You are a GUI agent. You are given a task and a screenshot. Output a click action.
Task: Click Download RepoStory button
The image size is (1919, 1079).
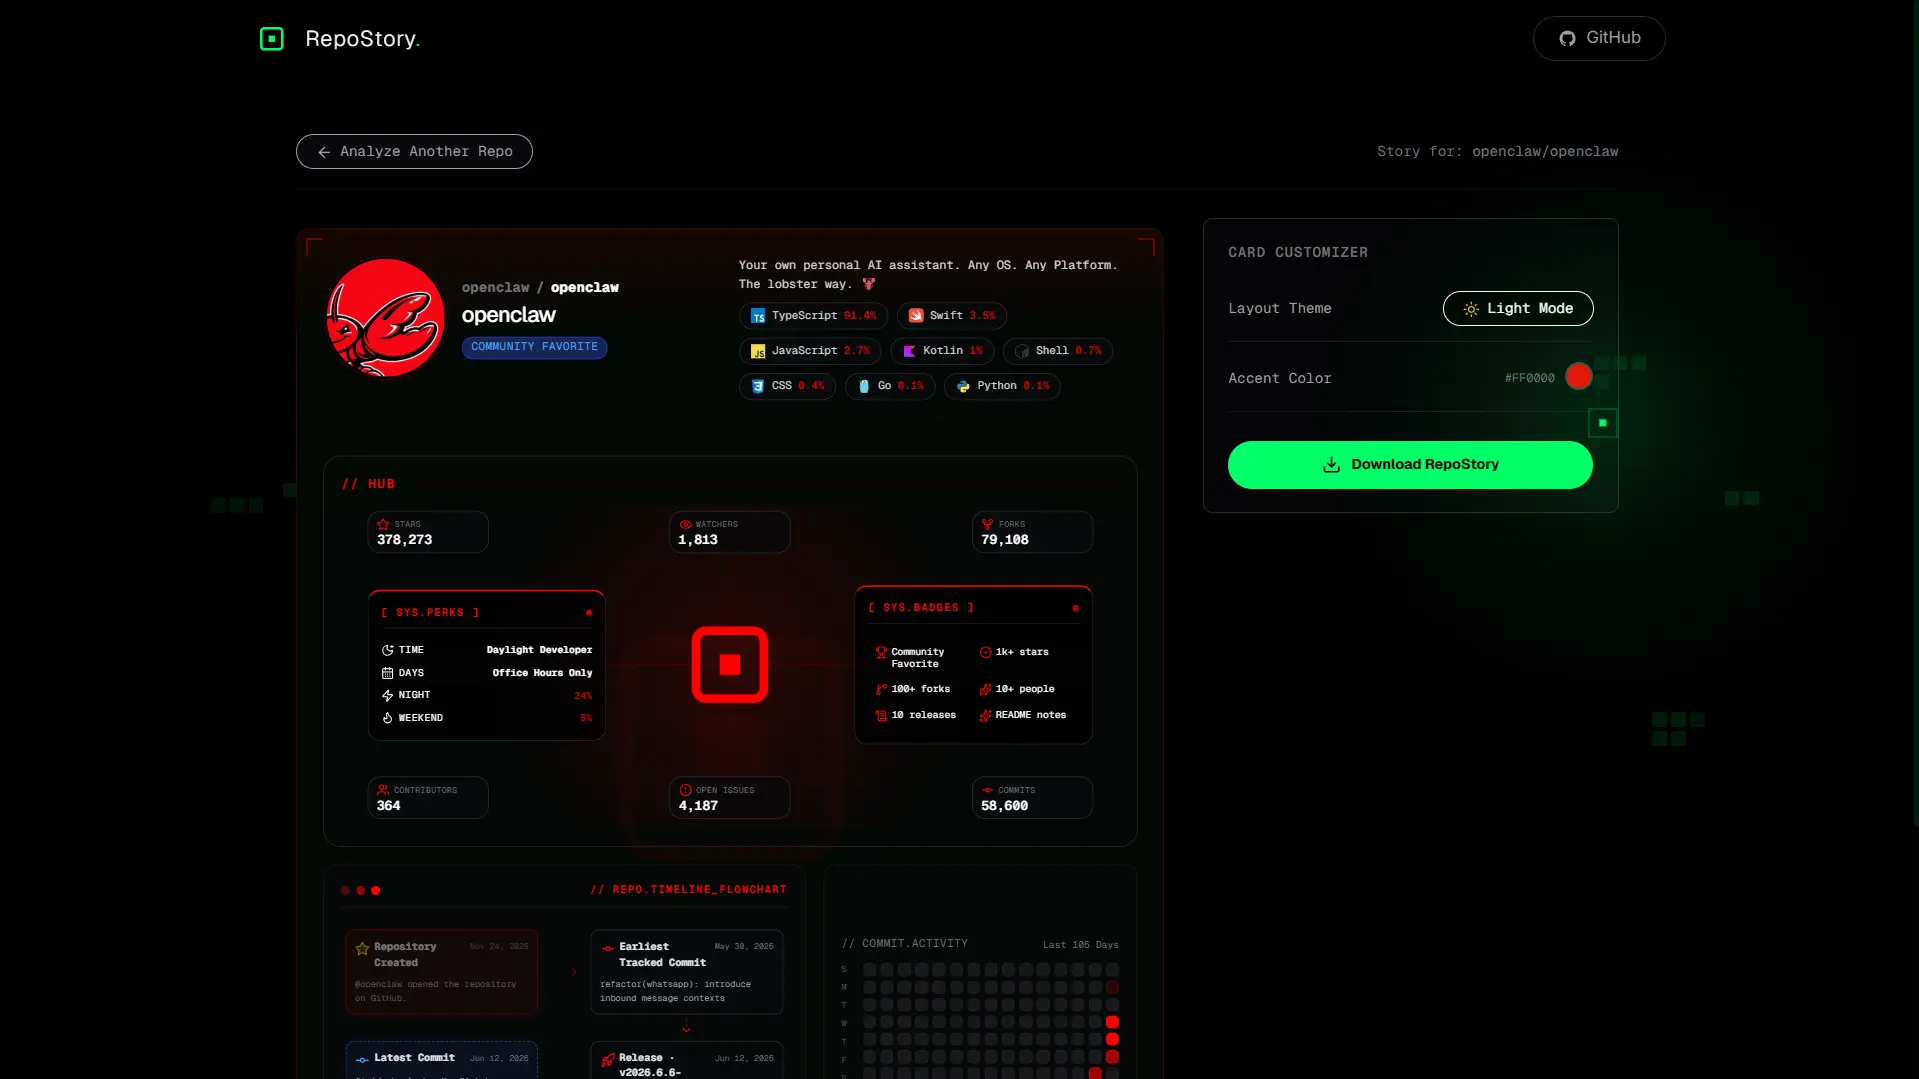pos(1409,464)
